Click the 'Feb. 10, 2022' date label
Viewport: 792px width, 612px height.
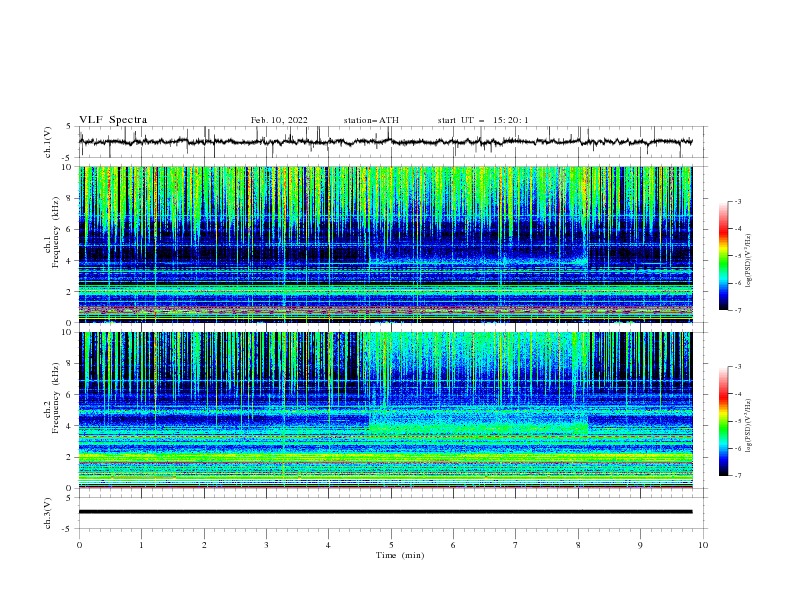point(279,120)
